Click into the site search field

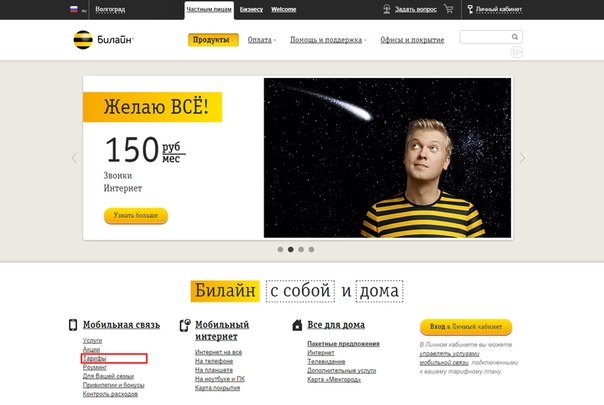tap(485, 37)
